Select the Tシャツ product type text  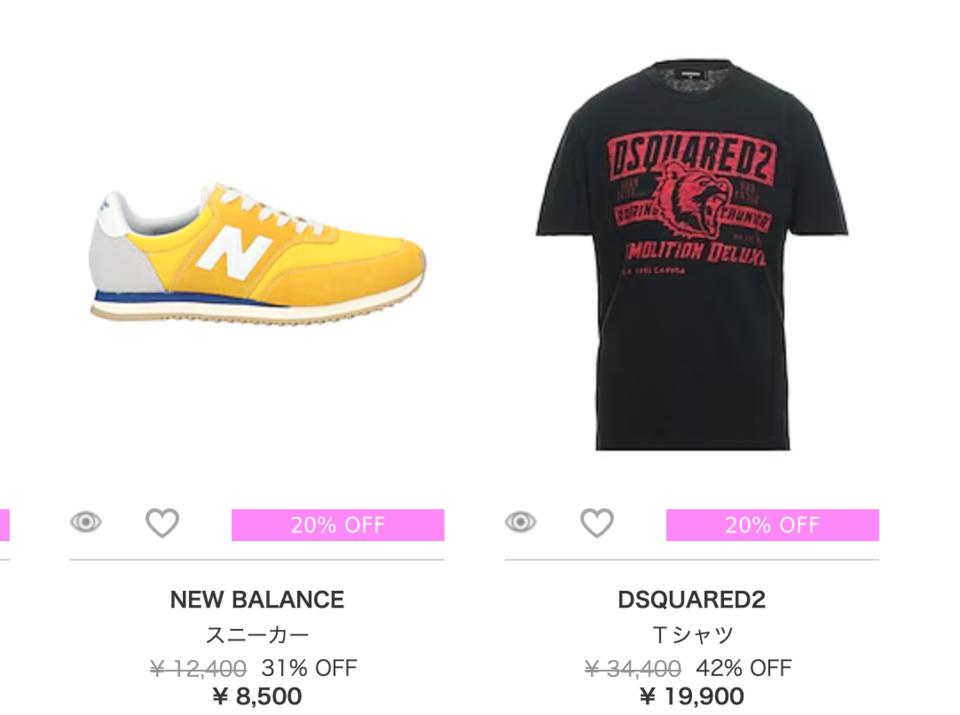(692, 635)
